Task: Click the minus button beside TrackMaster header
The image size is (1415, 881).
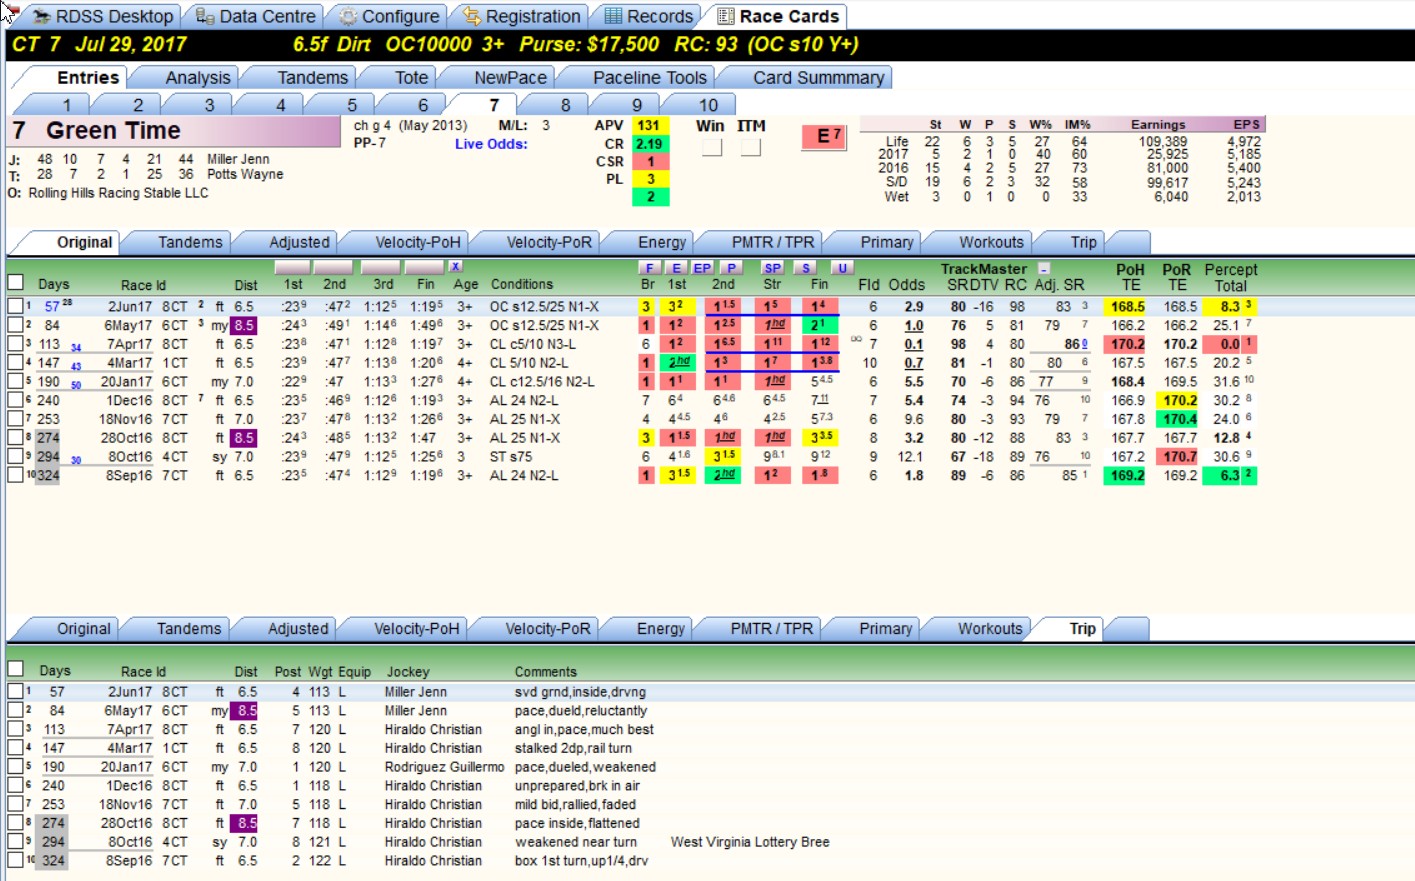Action: click(x=1044, y=268)
